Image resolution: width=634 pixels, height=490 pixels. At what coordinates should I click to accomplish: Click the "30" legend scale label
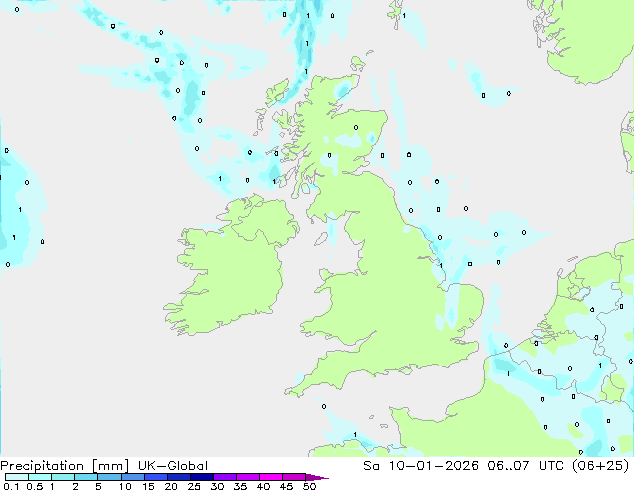point(217,486)
